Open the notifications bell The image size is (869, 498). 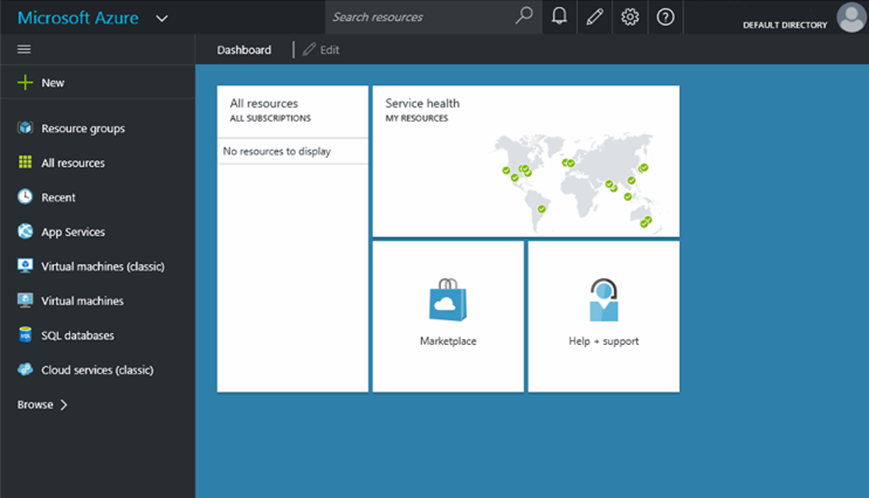pyautogui.click(x=559, y=17)
